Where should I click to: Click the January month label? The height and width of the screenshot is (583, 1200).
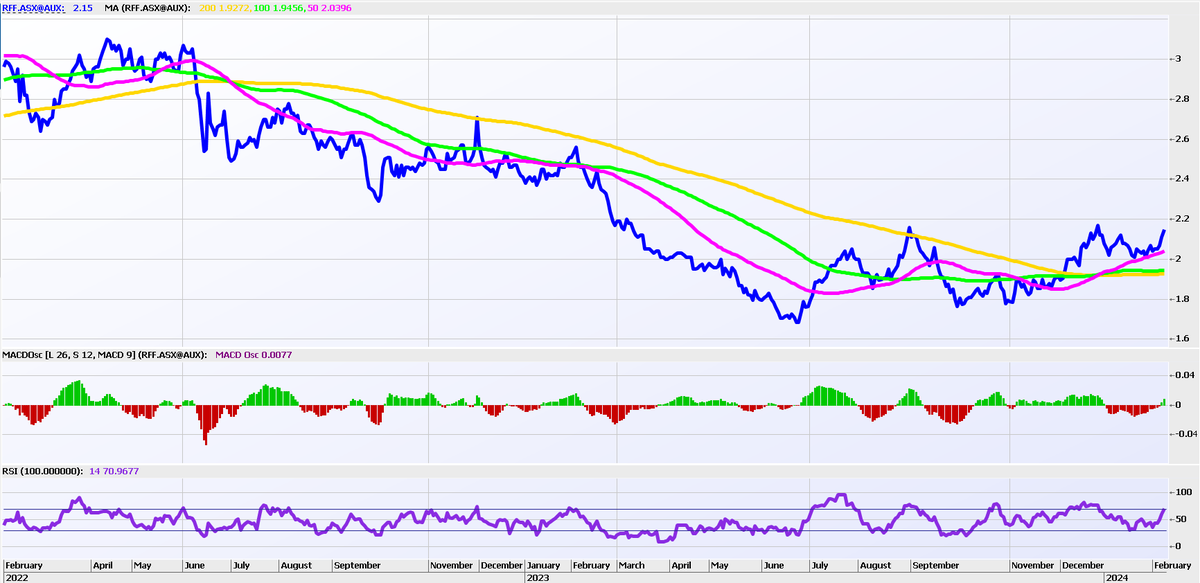tap(543, 565)
